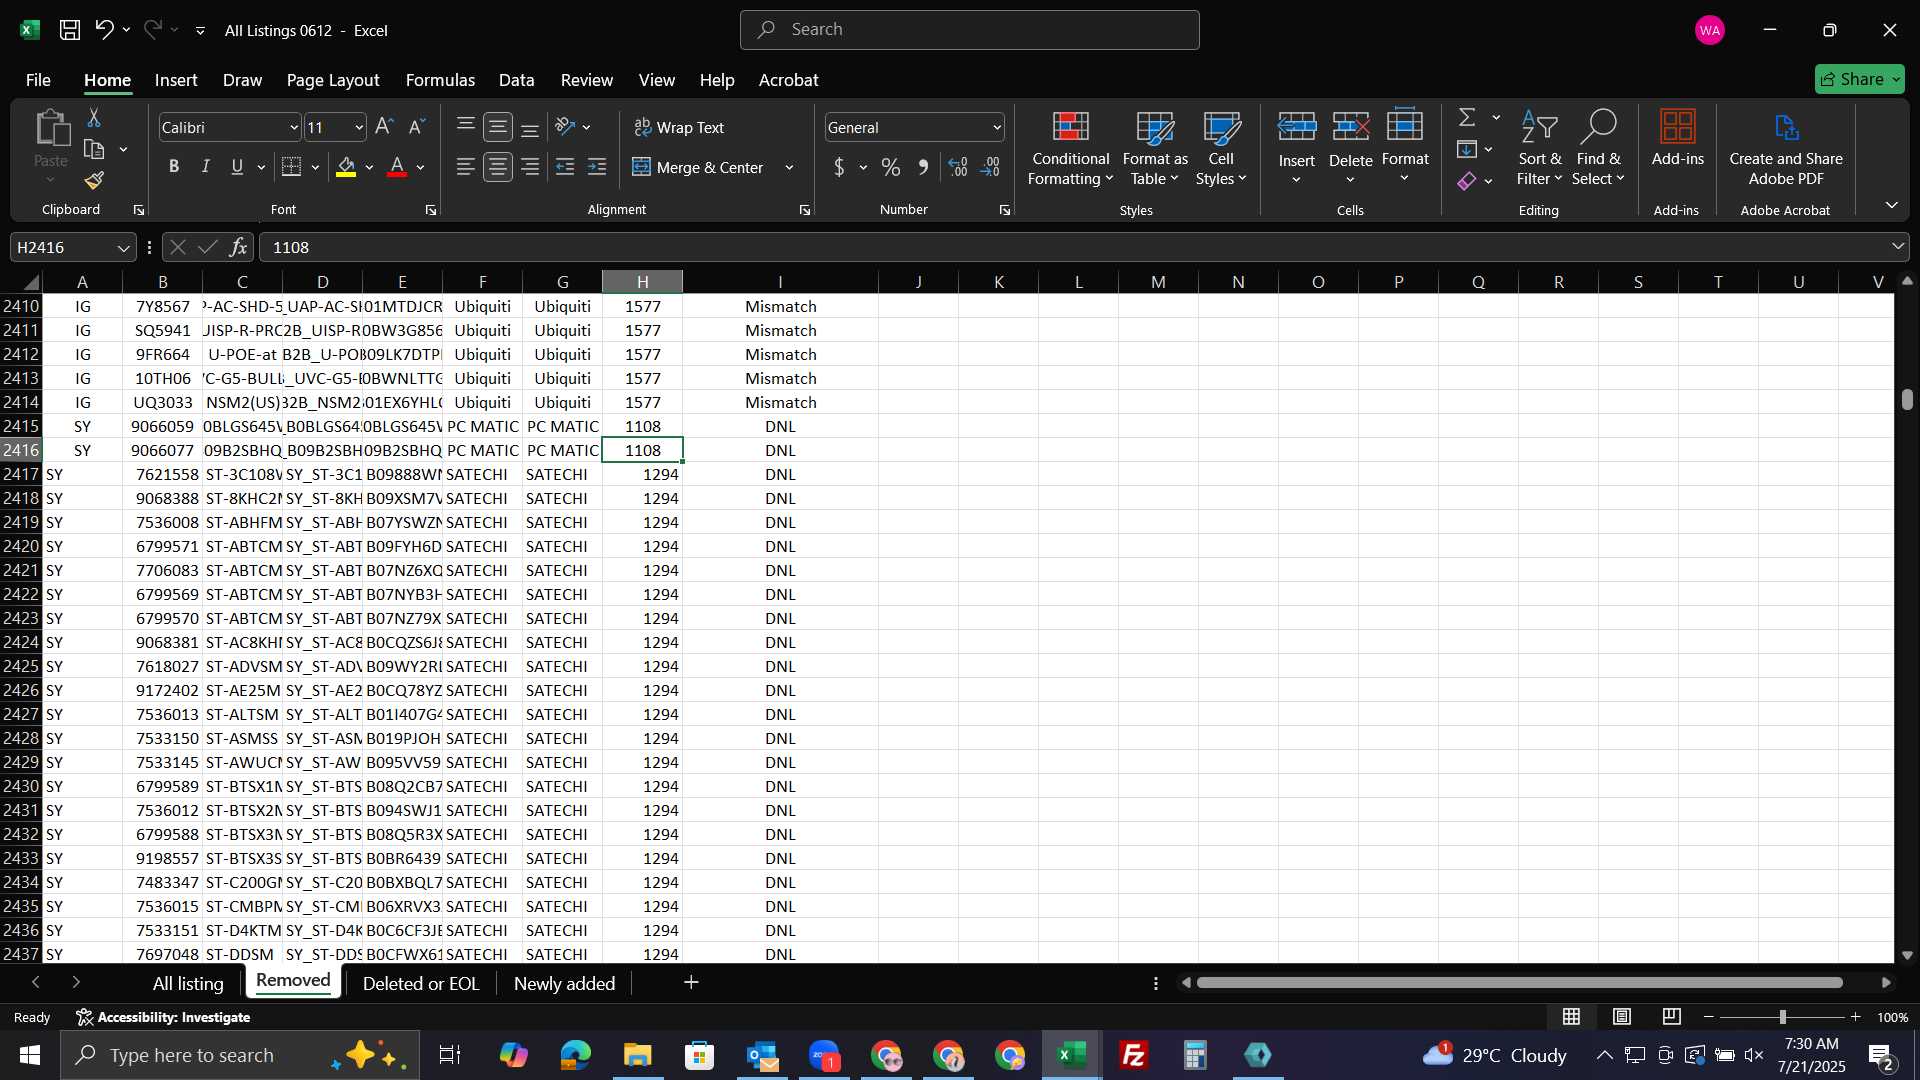Click Decrease Indent icon
The height and width of the screenshot is (1080, 1920).
[565, 167]
